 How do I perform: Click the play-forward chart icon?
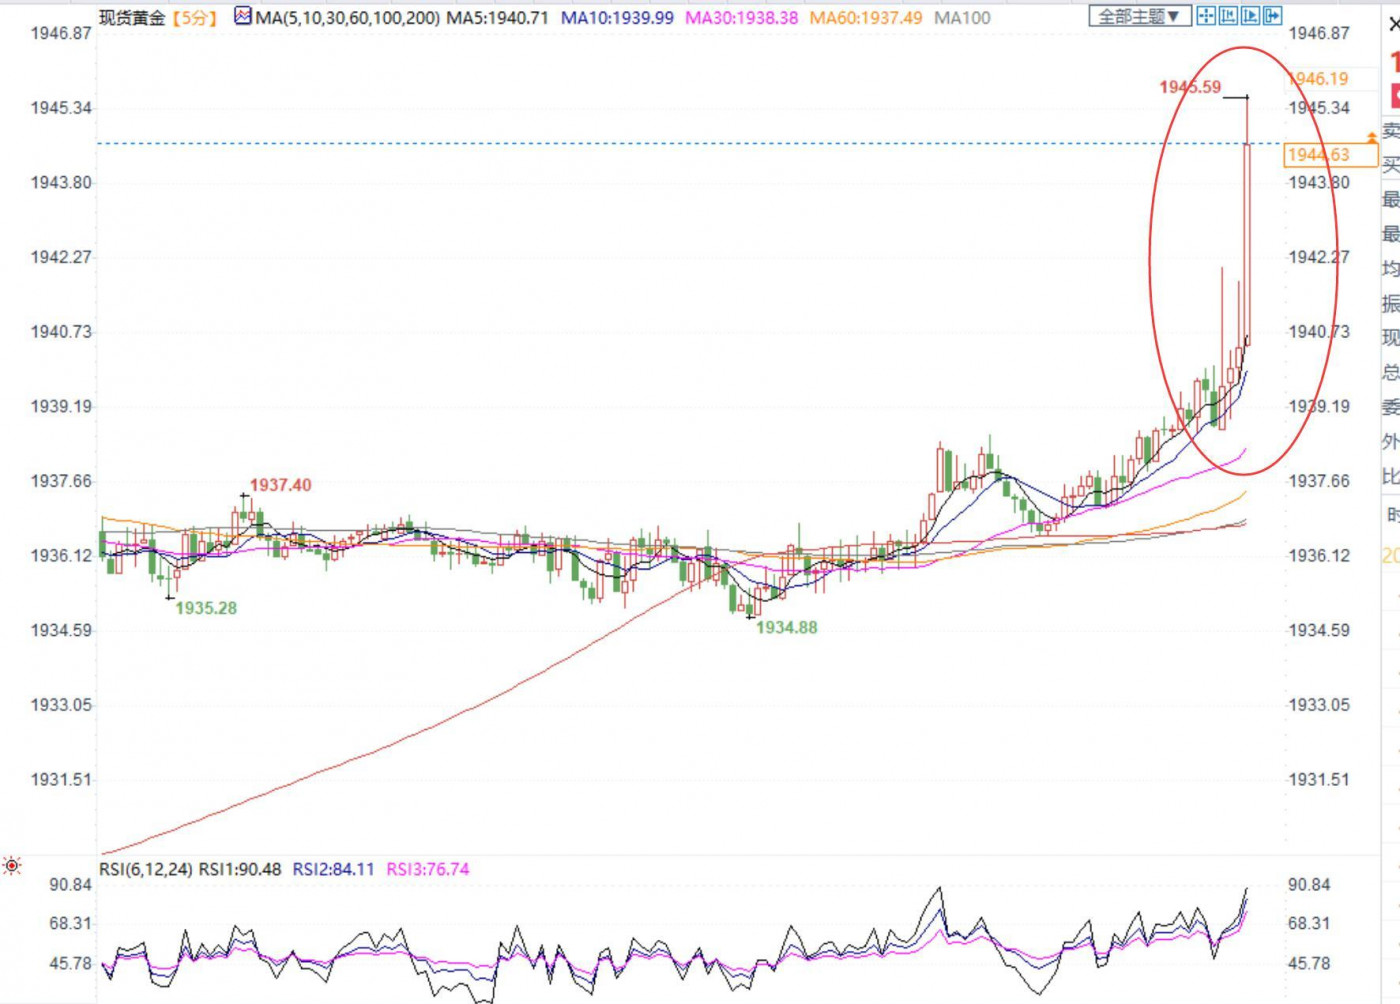(1250, 16)
